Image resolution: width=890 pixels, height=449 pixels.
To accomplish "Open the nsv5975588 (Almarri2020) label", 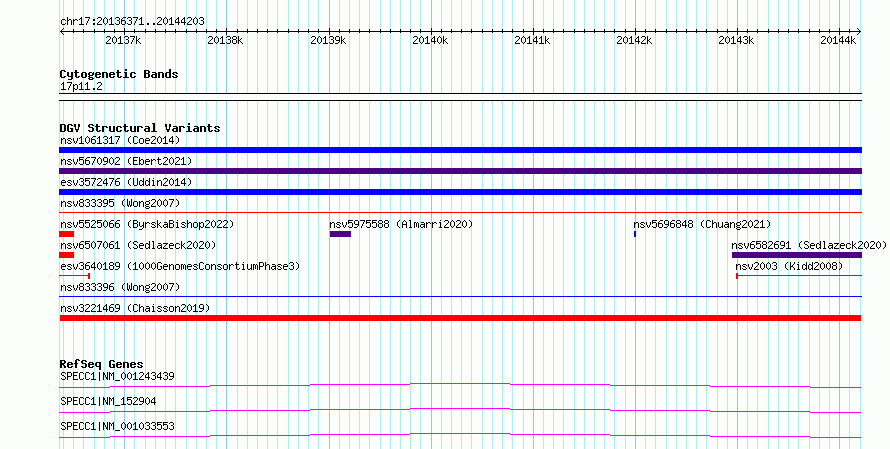I will pos(401,224).
